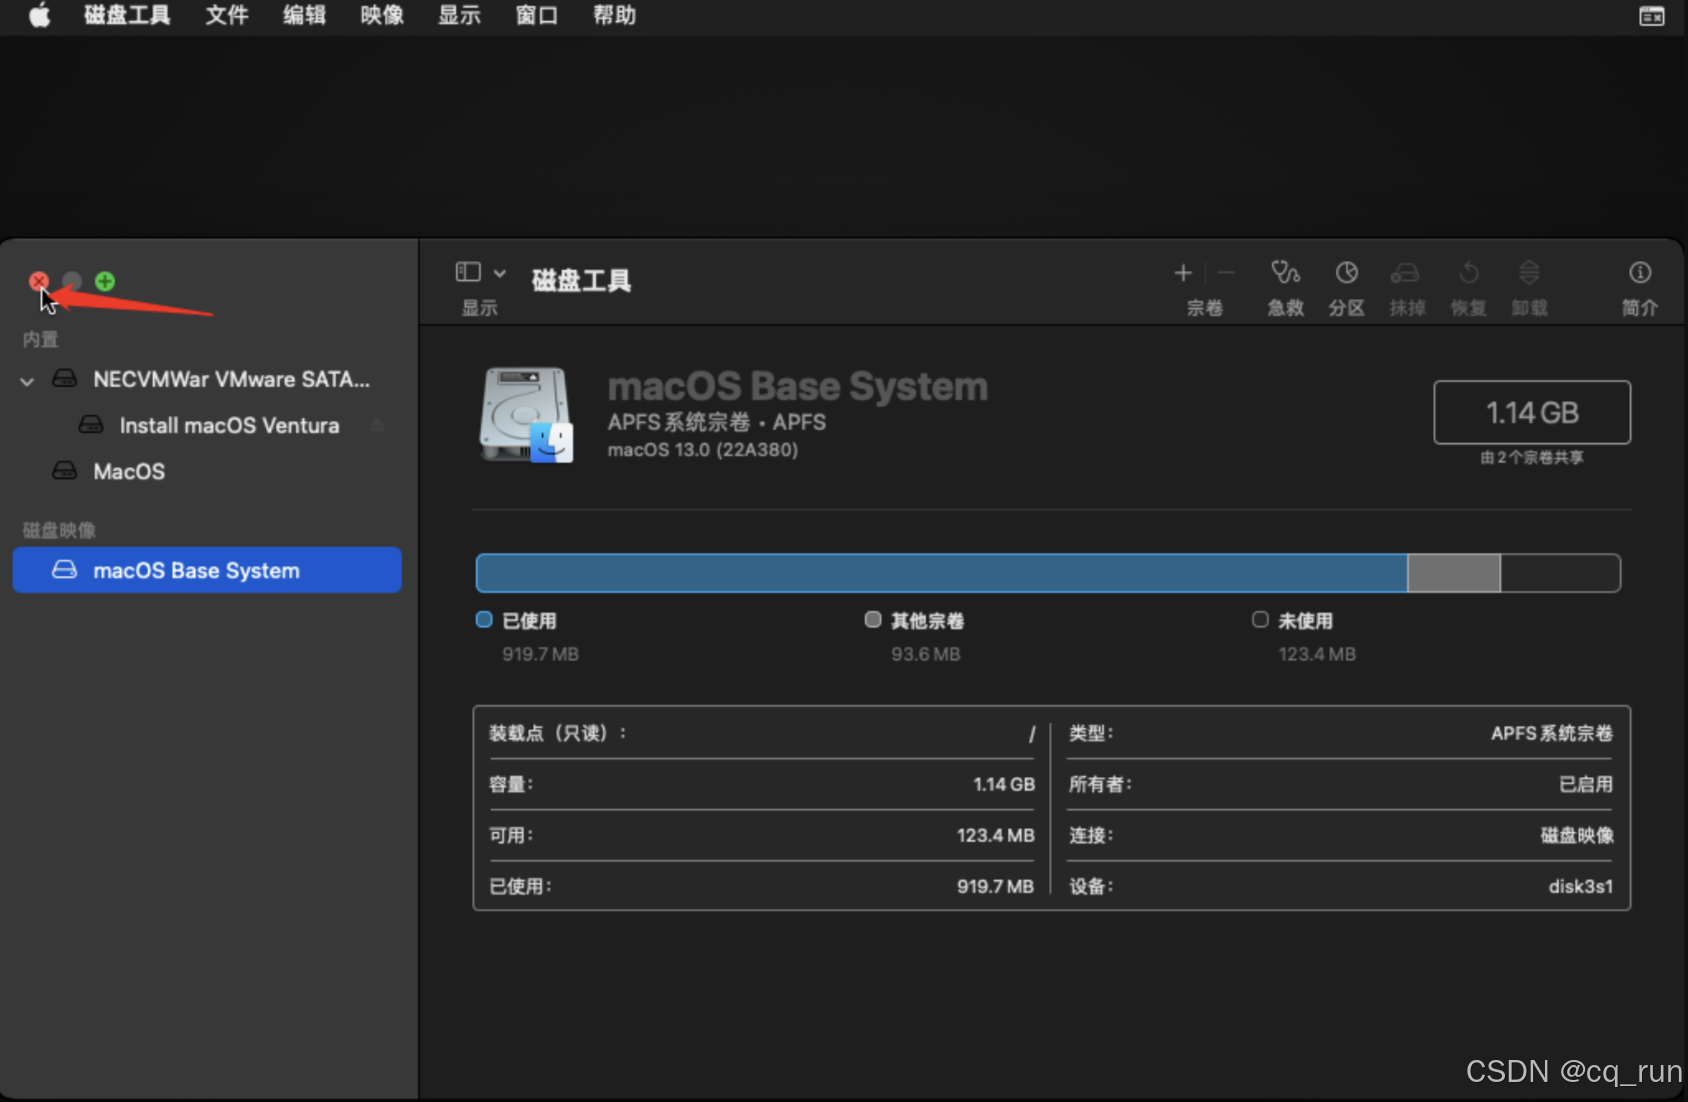1688x1102 pixels.
Task: Click the 装载点（只读） row label
Action: point(558,733)
